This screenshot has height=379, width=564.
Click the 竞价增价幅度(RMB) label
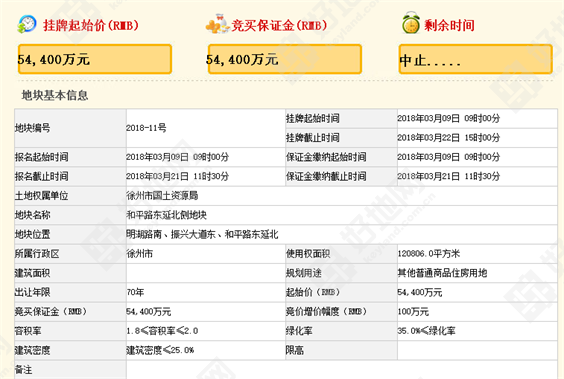point(326,312)
